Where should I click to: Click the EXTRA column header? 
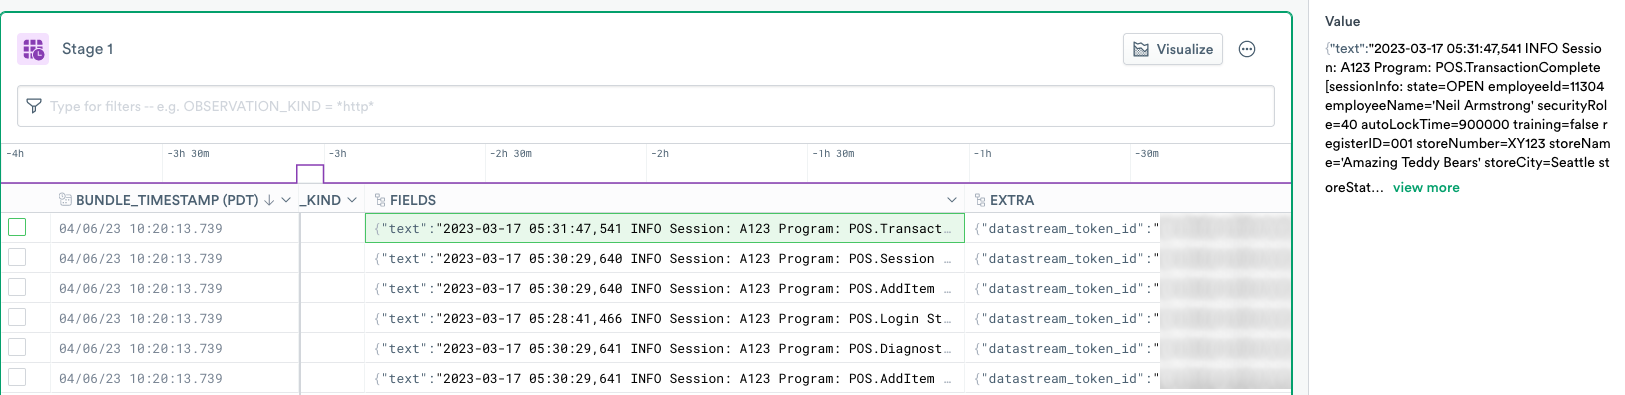[x=1012, y=200]
